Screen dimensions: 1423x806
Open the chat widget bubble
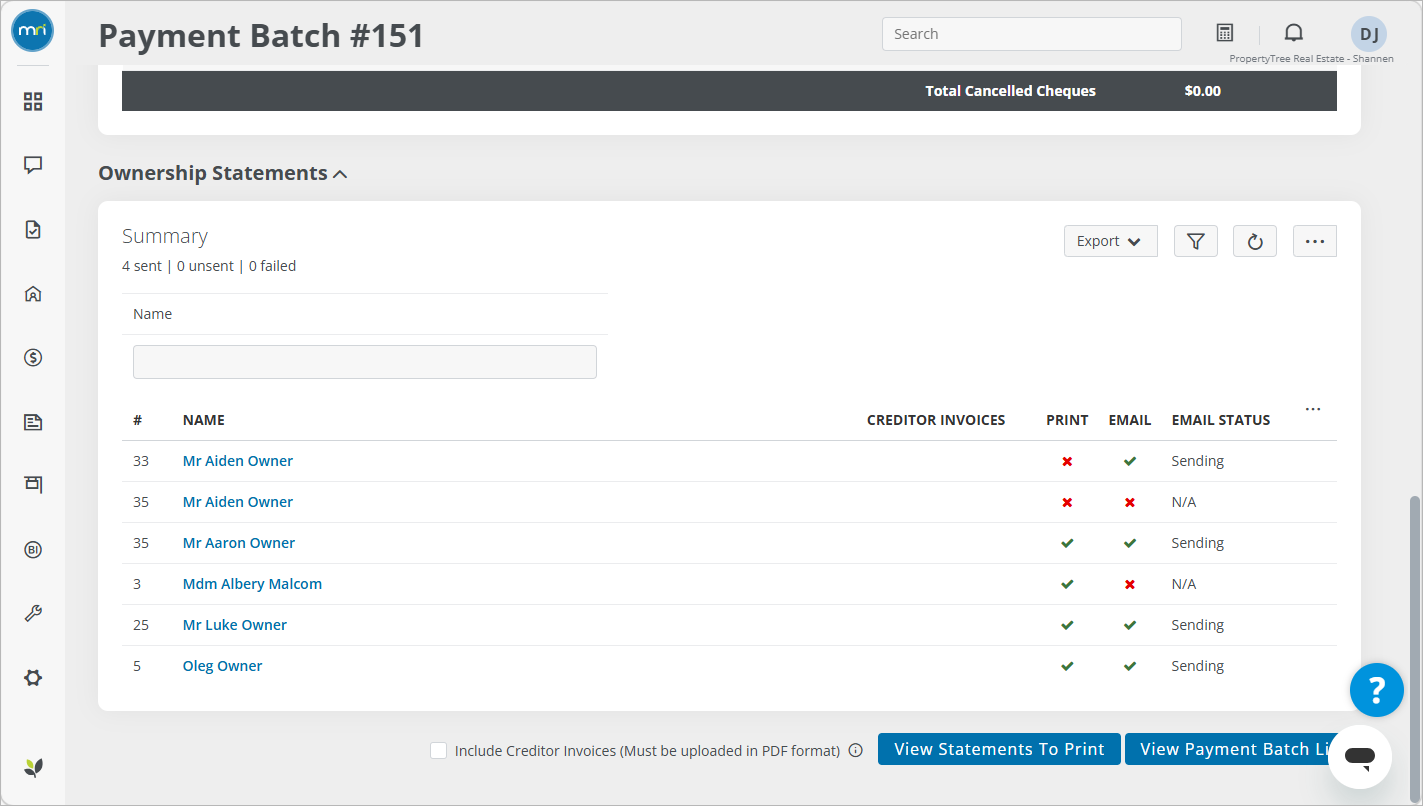click(1360, 757)
